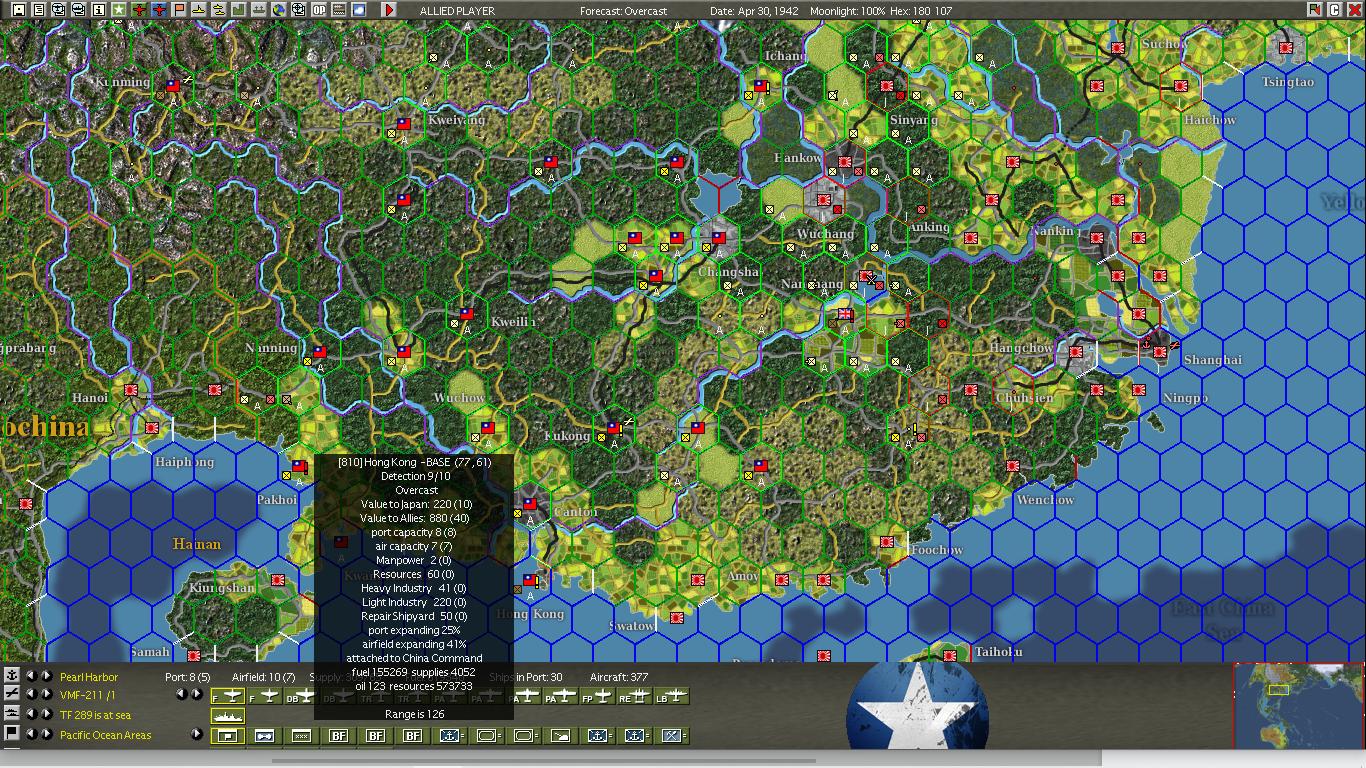Select the Japanese flag unit at Taihoku
This screenshot has height=768, width=1366.
coord(950,656)
